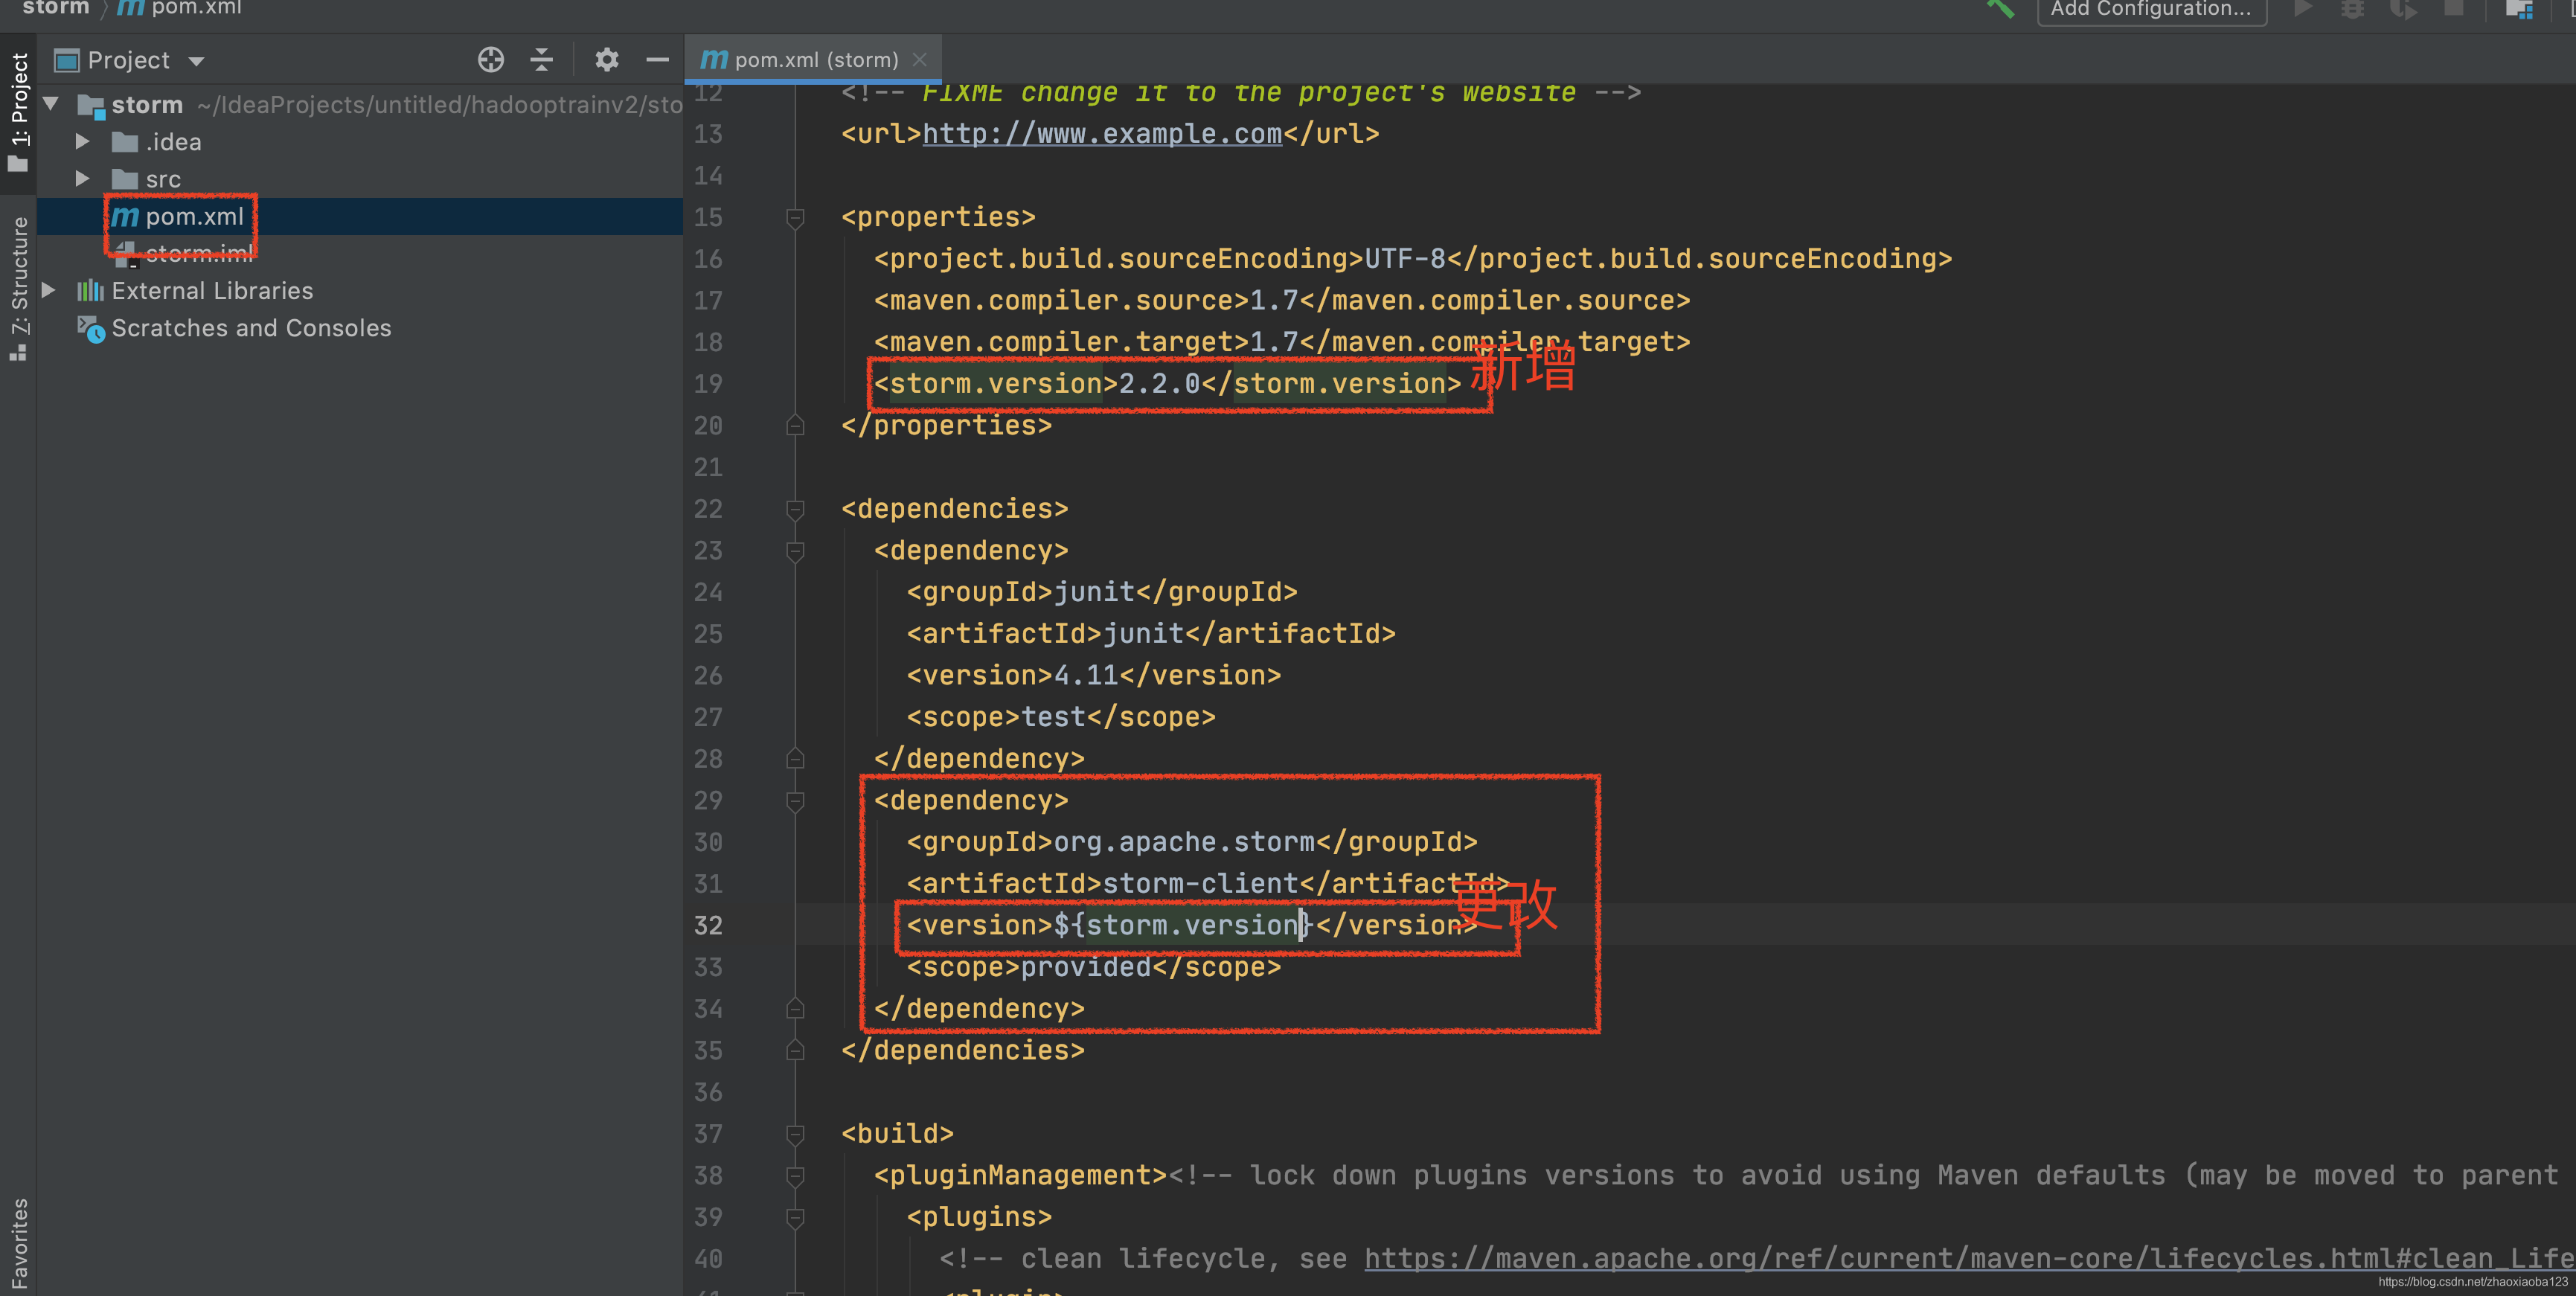Image resolution: width=2576 pixels, height=1296 pixels.
Task: Click the Locate/Select Opened File crosshair icon
Action: (x=490, y=60)
